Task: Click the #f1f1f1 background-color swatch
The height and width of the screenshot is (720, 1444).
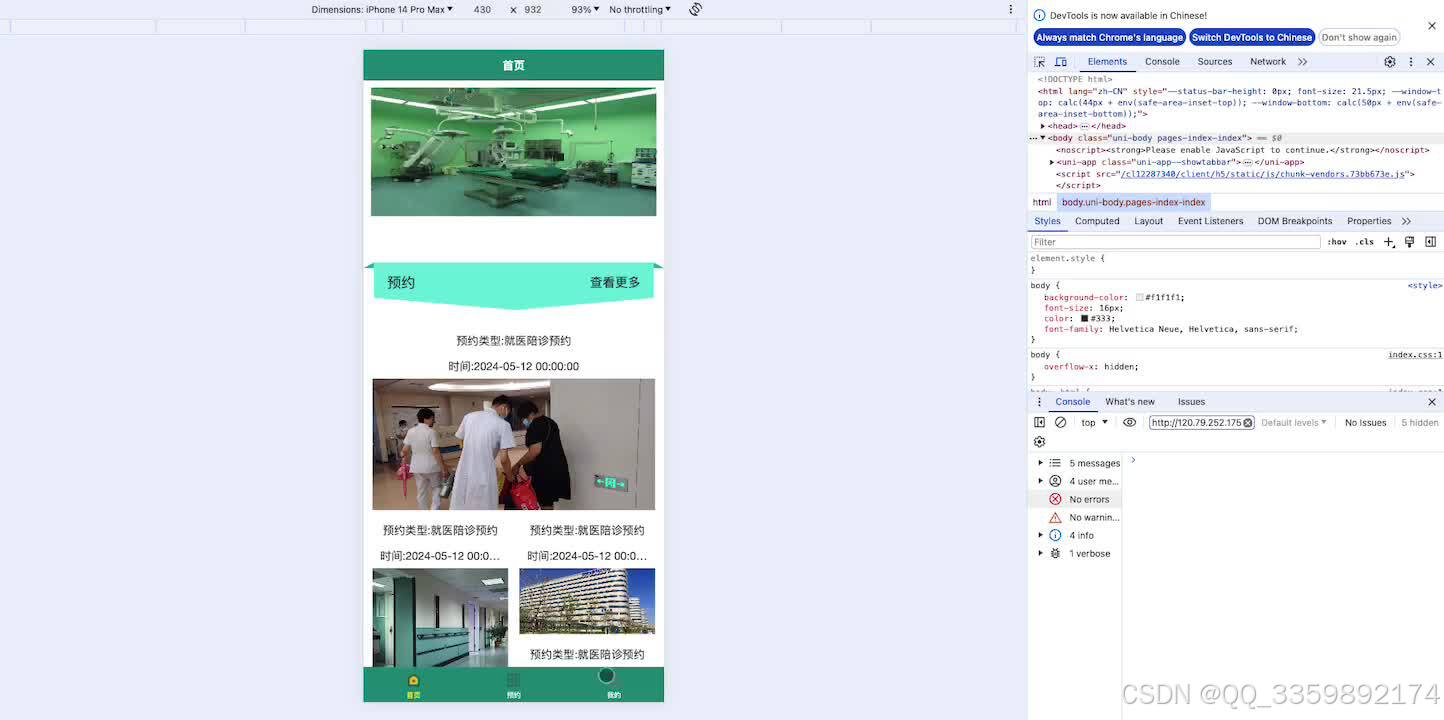Action: pyautogui.click(x=1139, y=297)
